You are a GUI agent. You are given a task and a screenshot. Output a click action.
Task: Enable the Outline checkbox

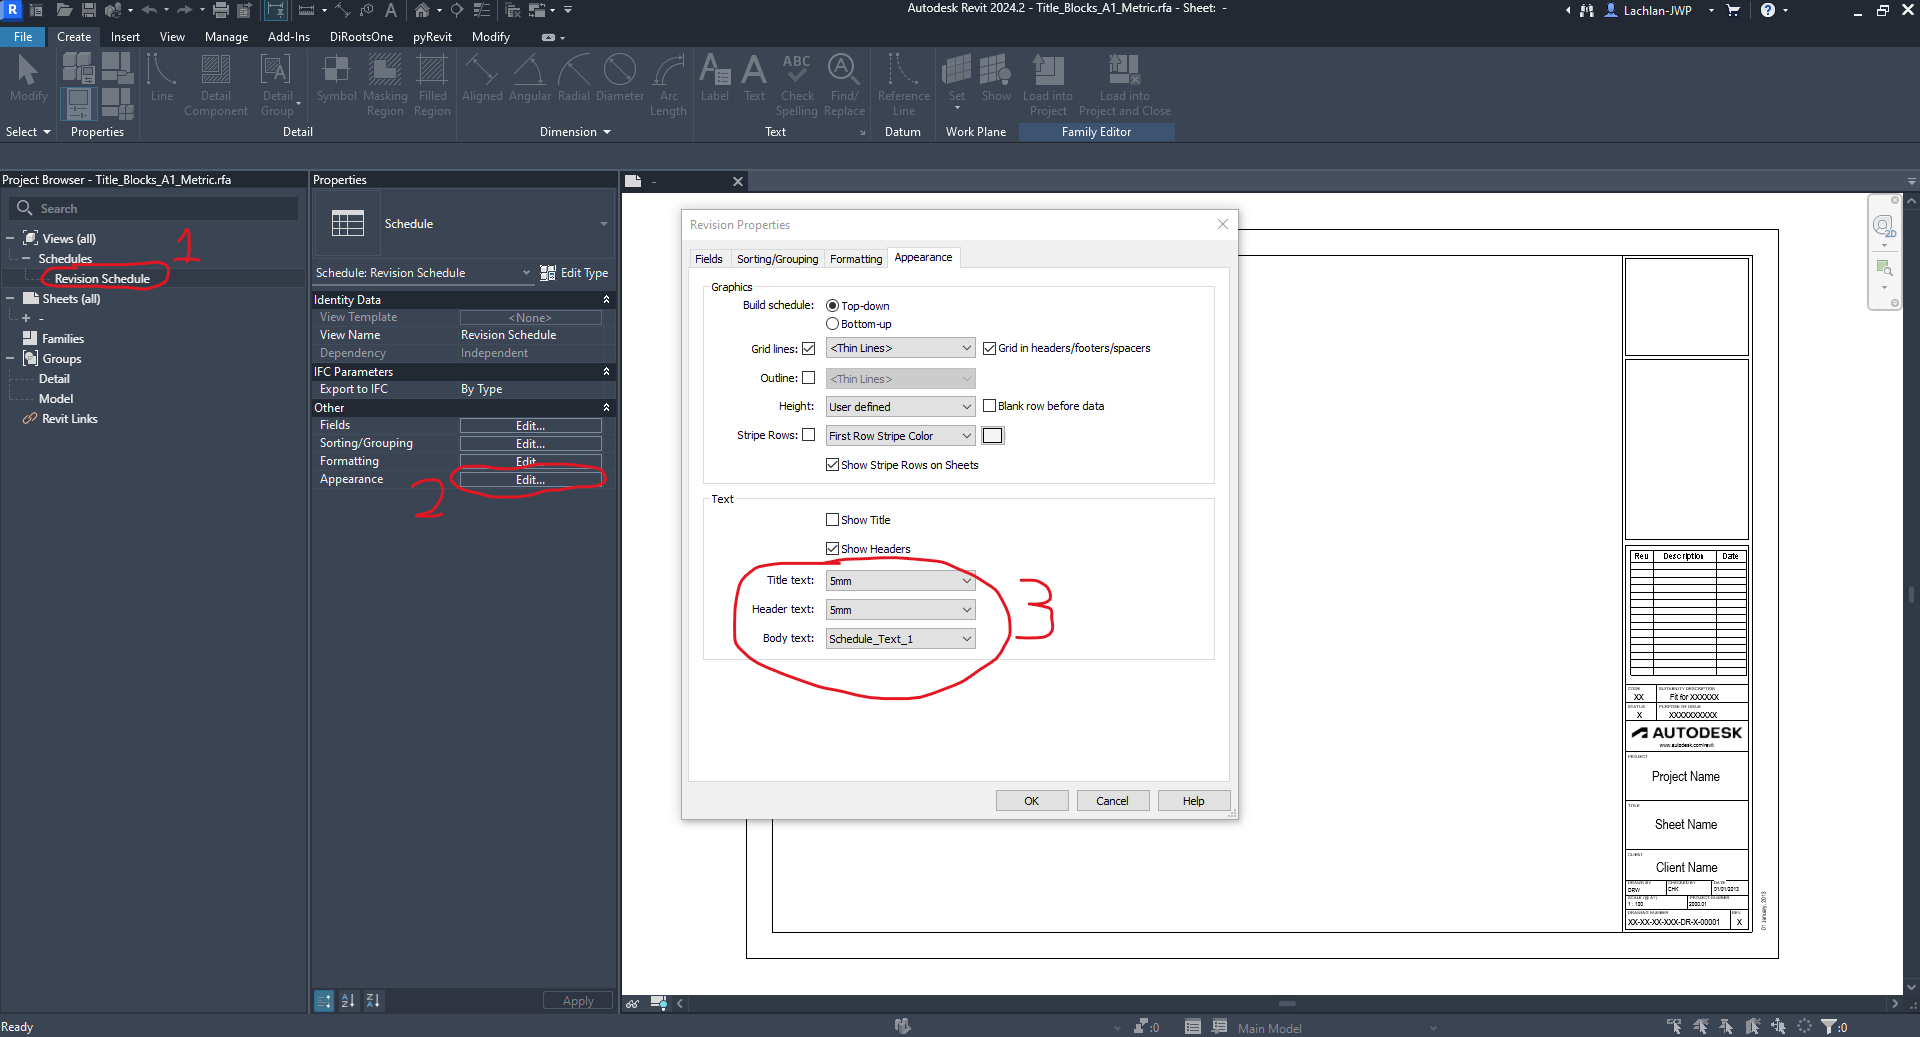(809, 378)
